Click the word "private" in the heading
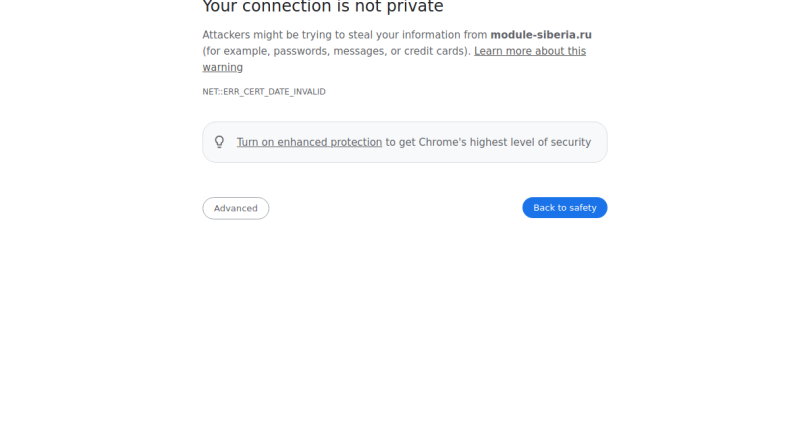810x424 pixels. click(414, 8)
